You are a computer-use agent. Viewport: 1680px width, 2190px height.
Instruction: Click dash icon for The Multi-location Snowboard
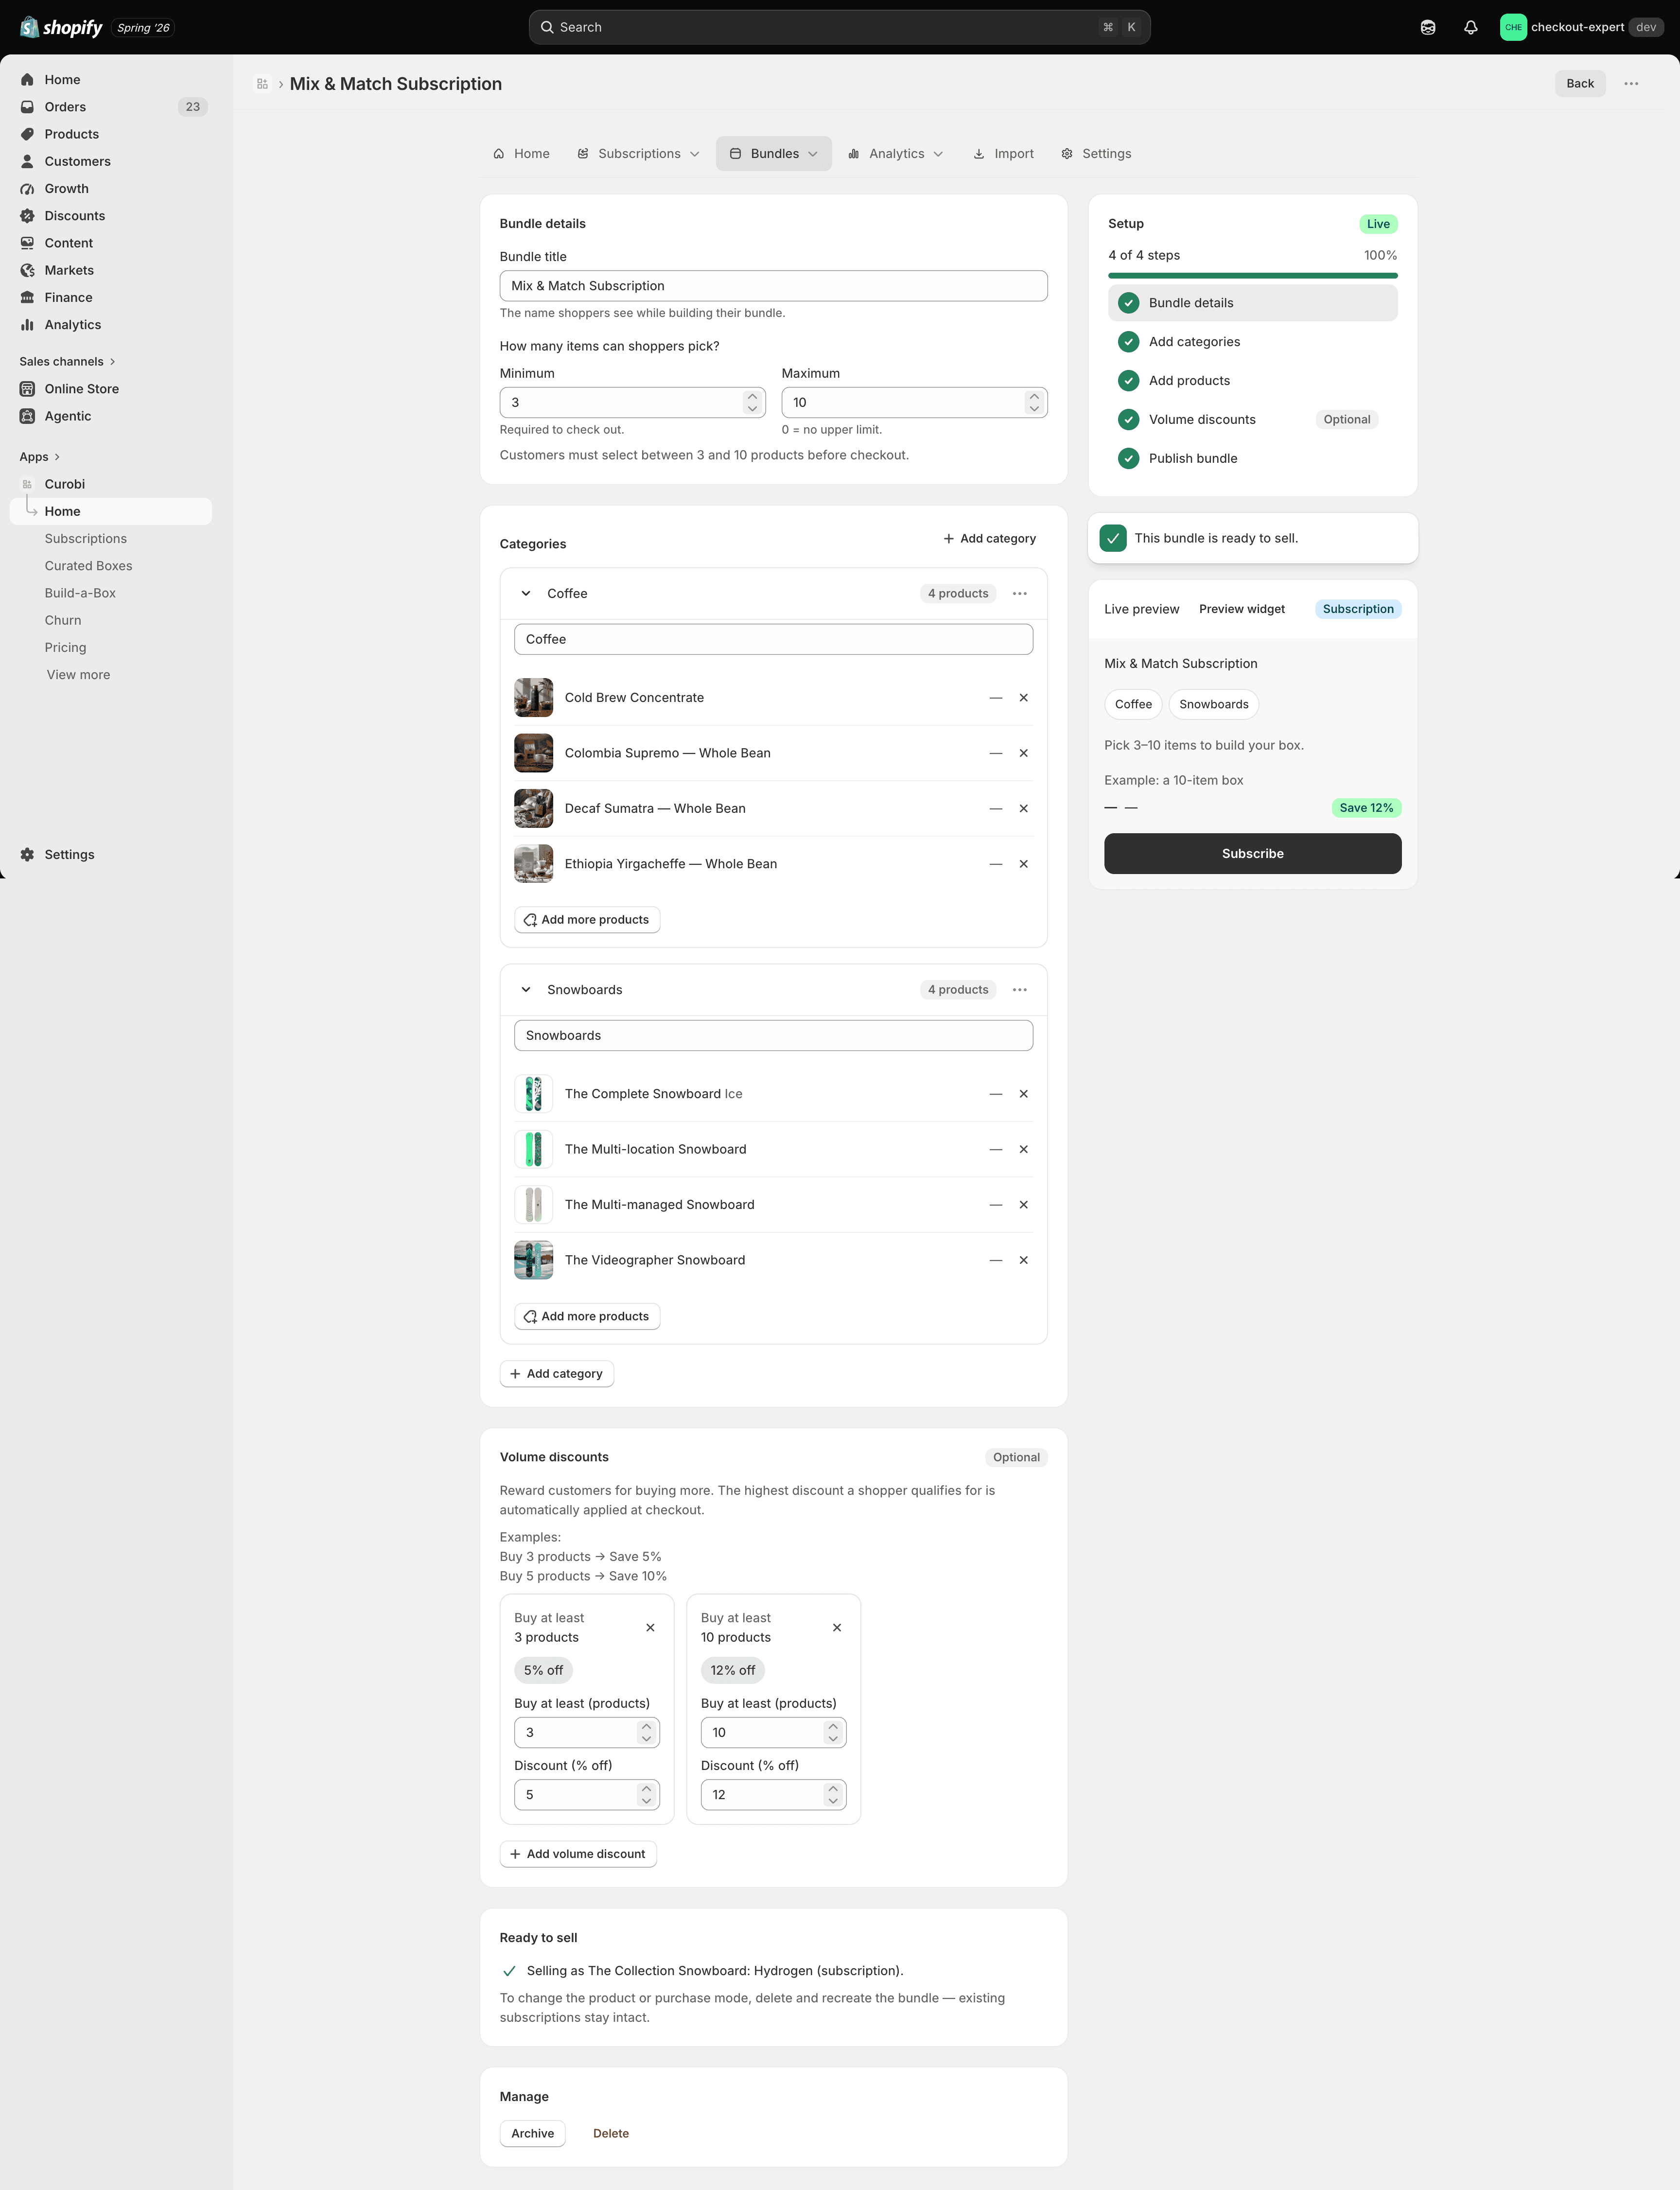pyautogui.click(x=995, y=1150)
